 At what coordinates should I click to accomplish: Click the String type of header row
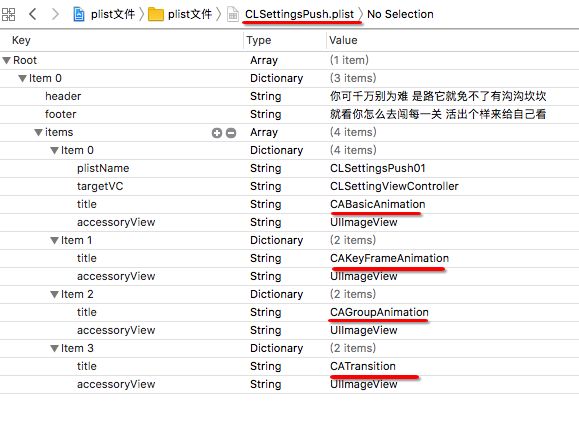pyautogui.click(x=265, y=96)
